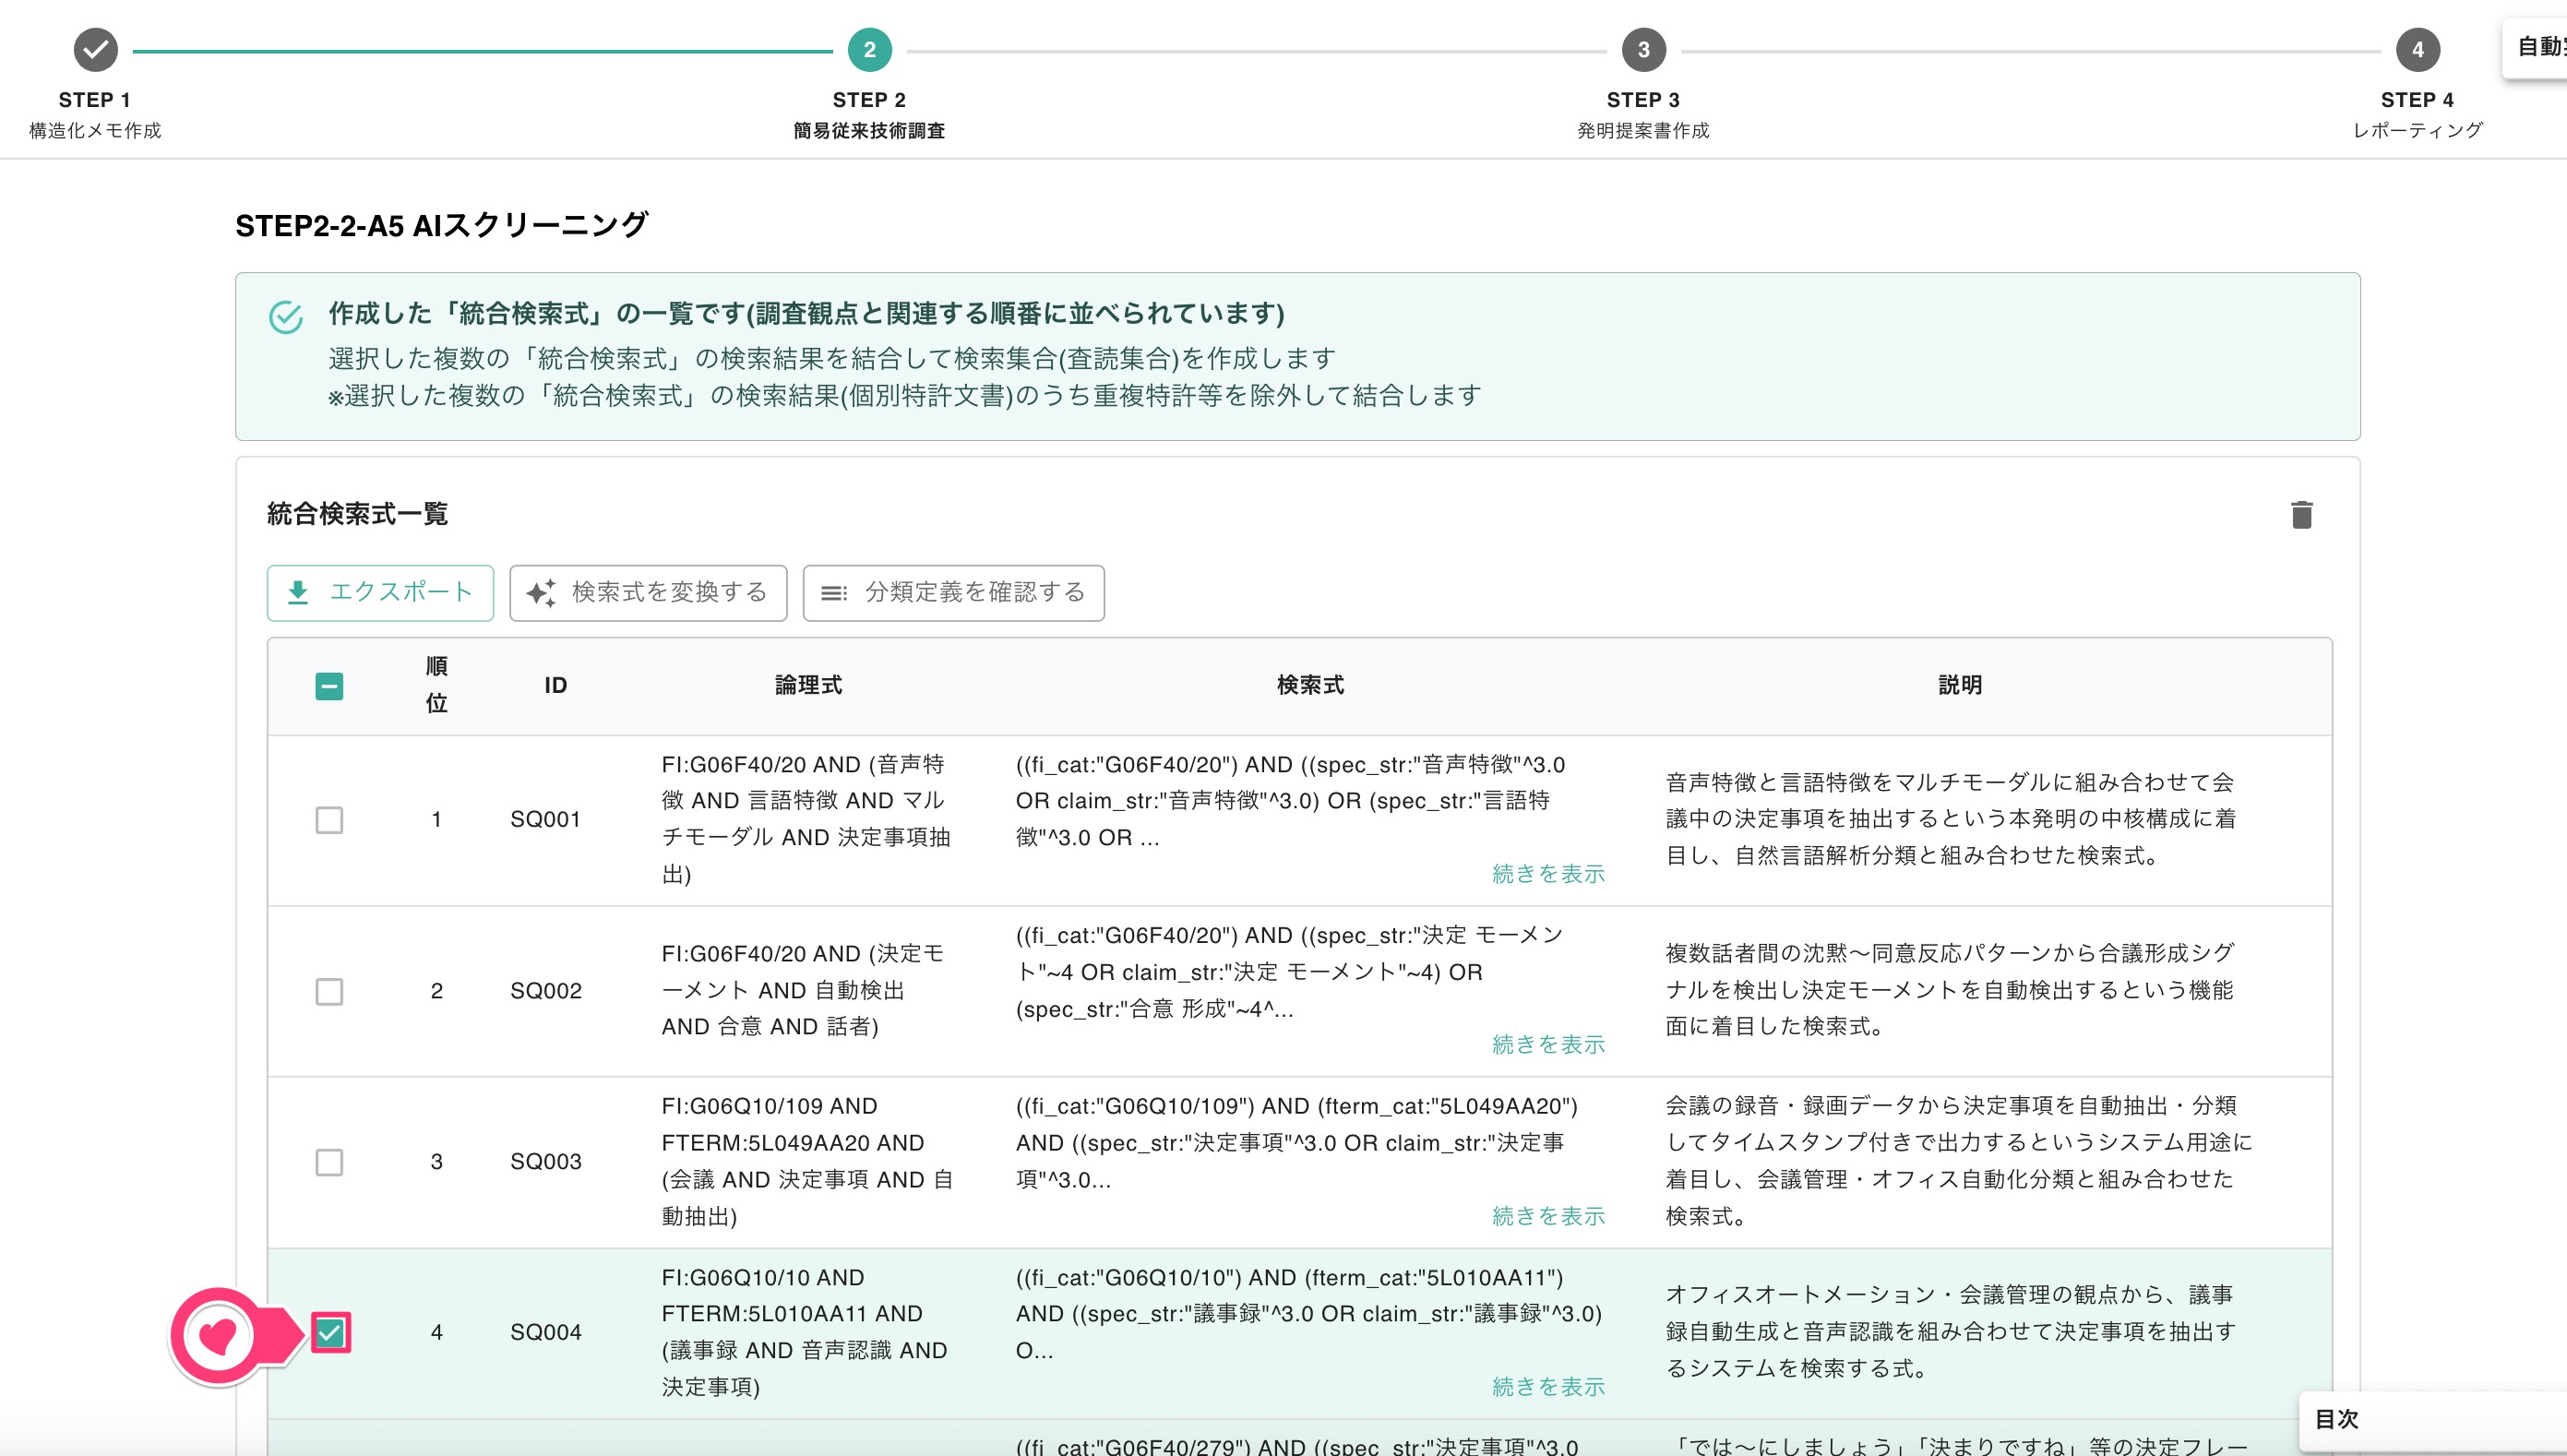Expand 続きを表示 for SQ004 search formula
This screenshot has width=2567, height=1456.
(x=1548, y=1387)
